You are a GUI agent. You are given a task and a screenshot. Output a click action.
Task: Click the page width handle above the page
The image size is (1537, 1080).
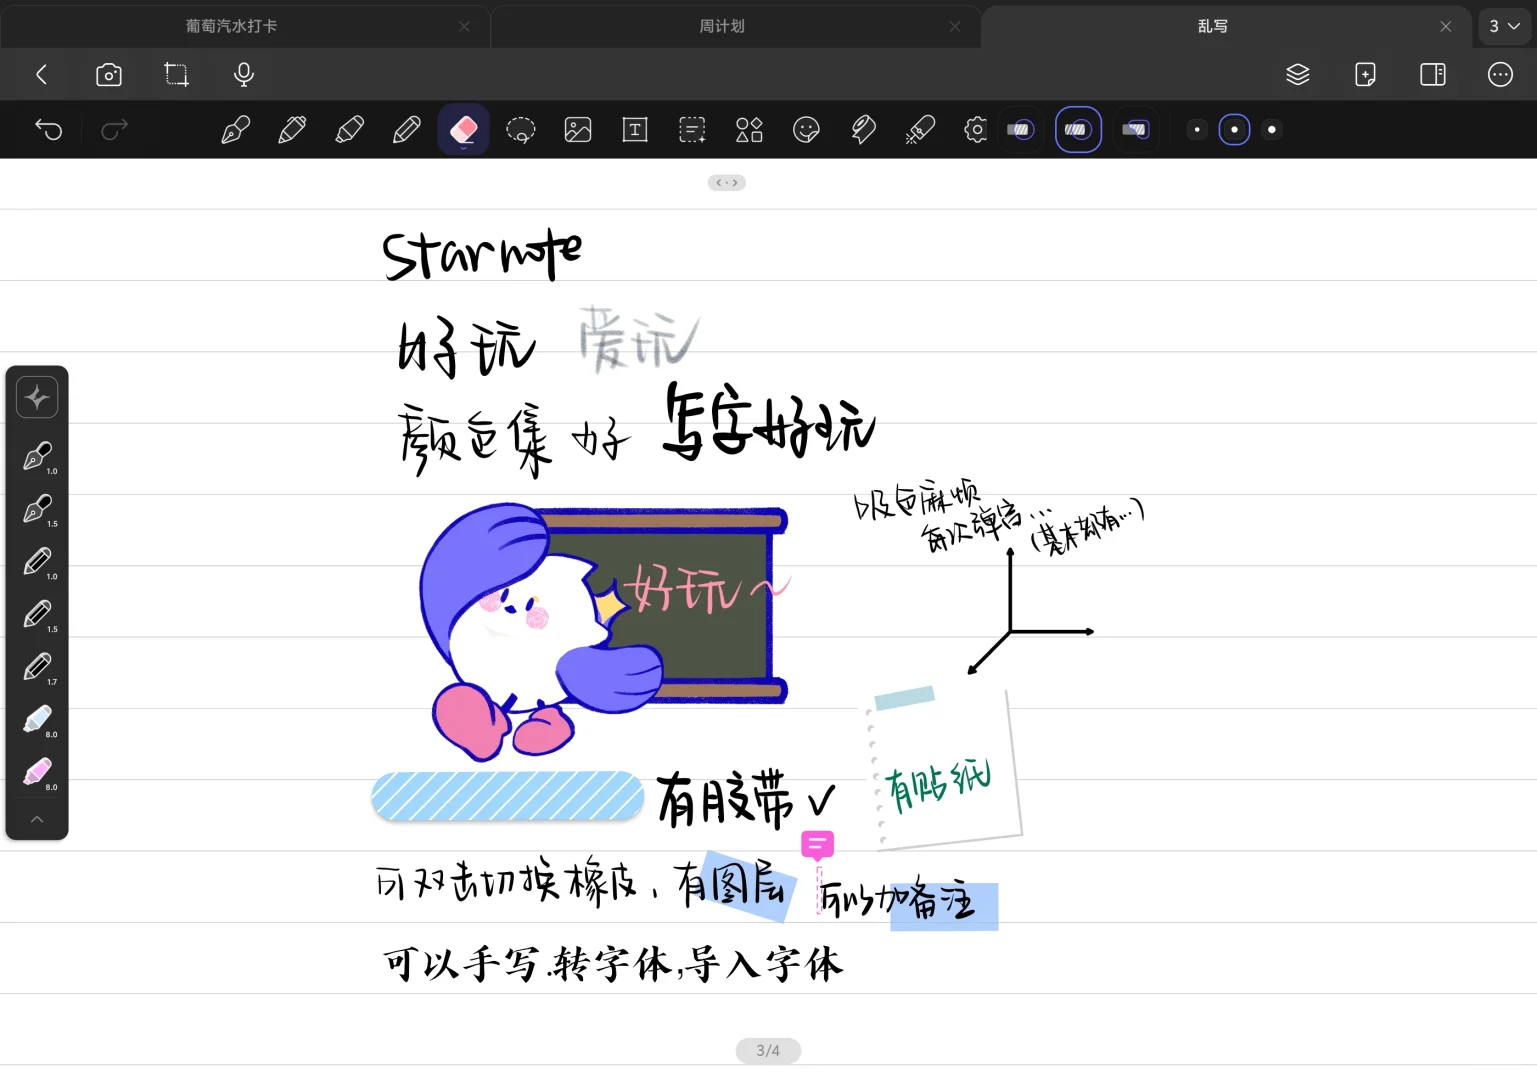click(x=727, y=183)
